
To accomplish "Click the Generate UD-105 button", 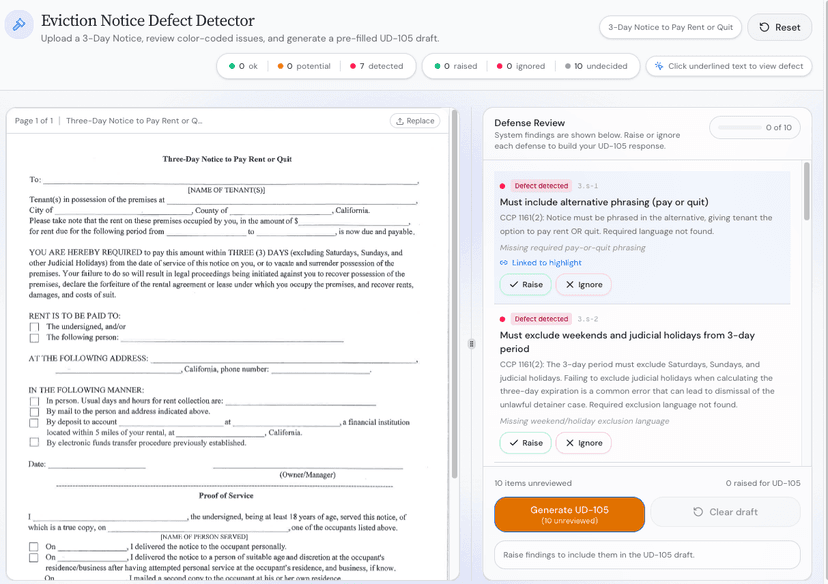I will [569, 514].
